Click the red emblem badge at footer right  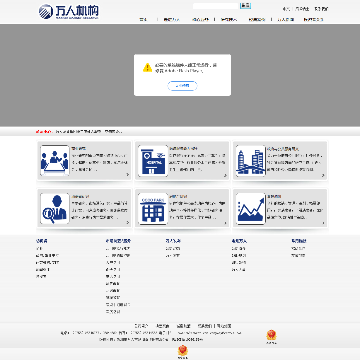tap(271, 335)
